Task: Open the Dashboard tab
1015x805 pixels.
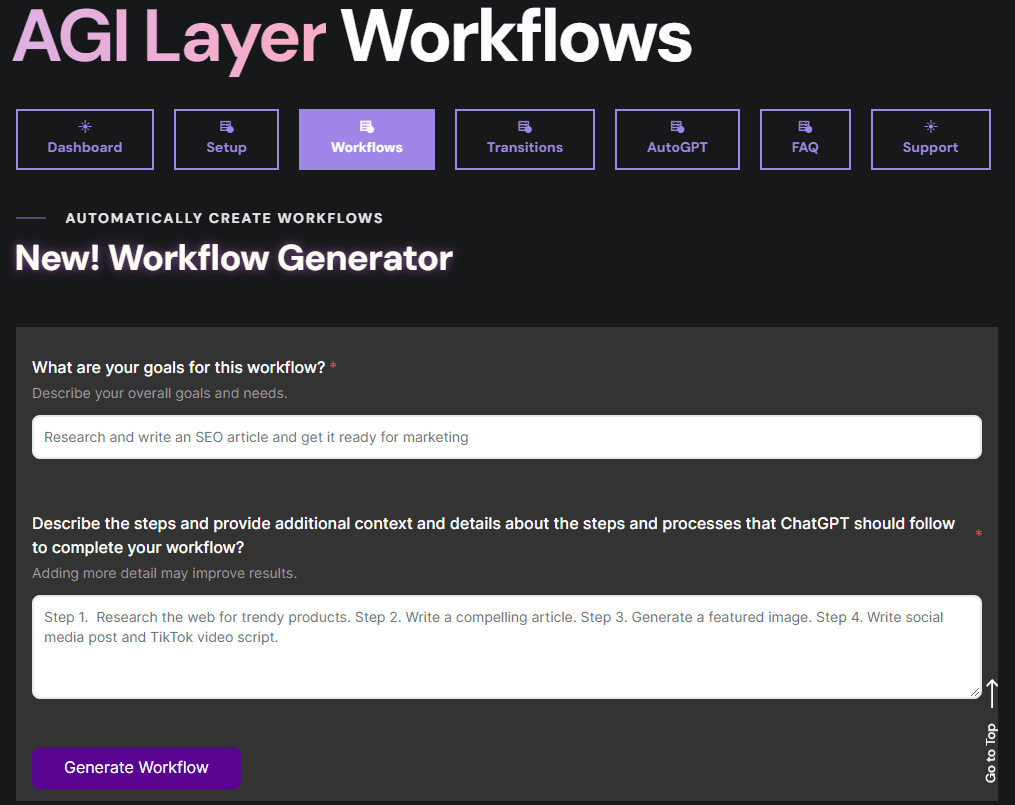Action: click(85, 139)
